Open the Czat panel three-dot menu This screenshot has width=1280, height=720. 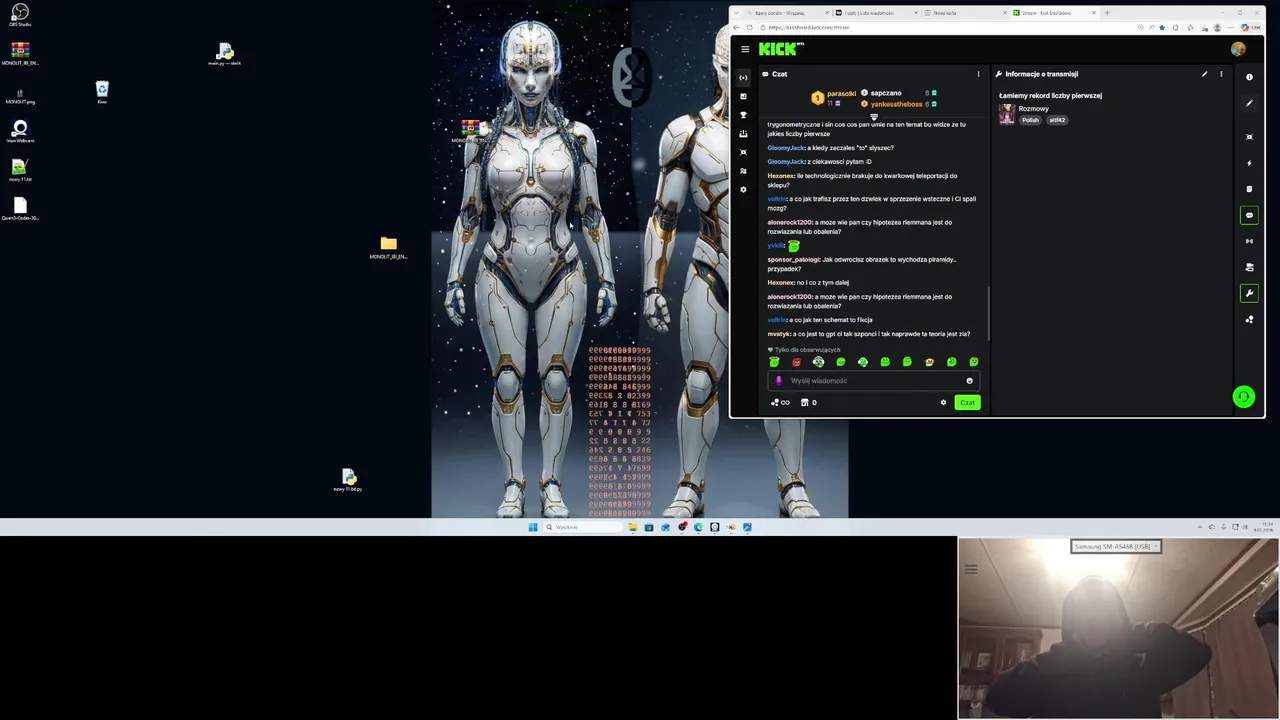(x=978, y=74)
